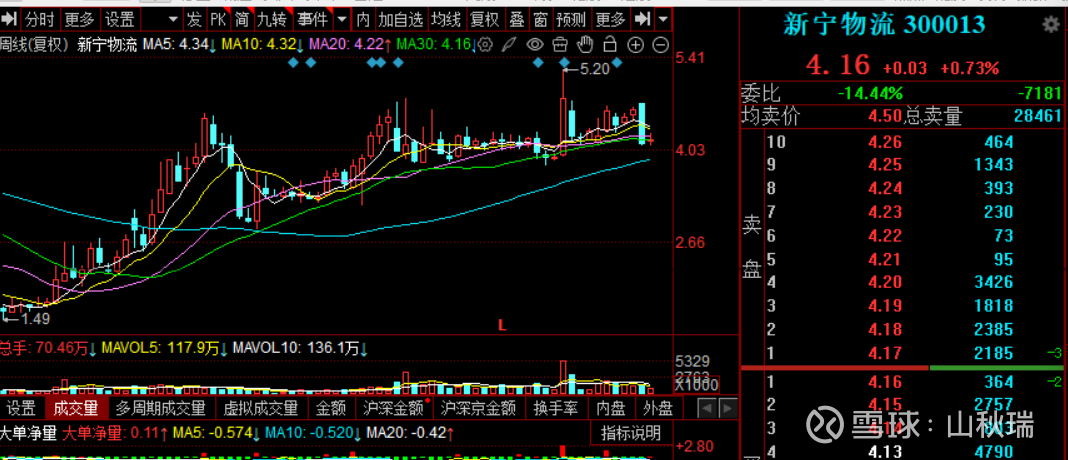The height and width of the screenshot is (460, 1068).
Task: Click sell level 4 volume 3426
Action: coord(993,281)
